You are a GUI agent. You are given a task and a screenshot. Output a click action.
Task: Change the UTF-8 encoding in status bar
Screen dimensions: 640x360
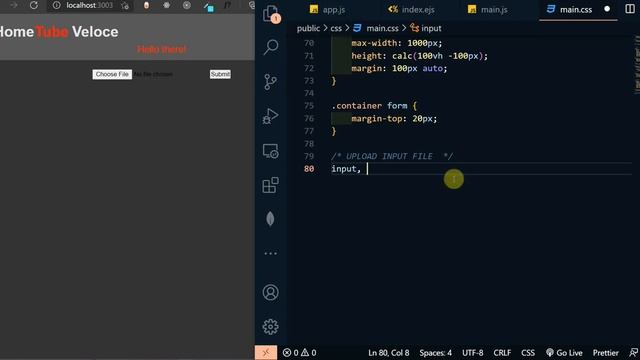(x=473, y=353)
